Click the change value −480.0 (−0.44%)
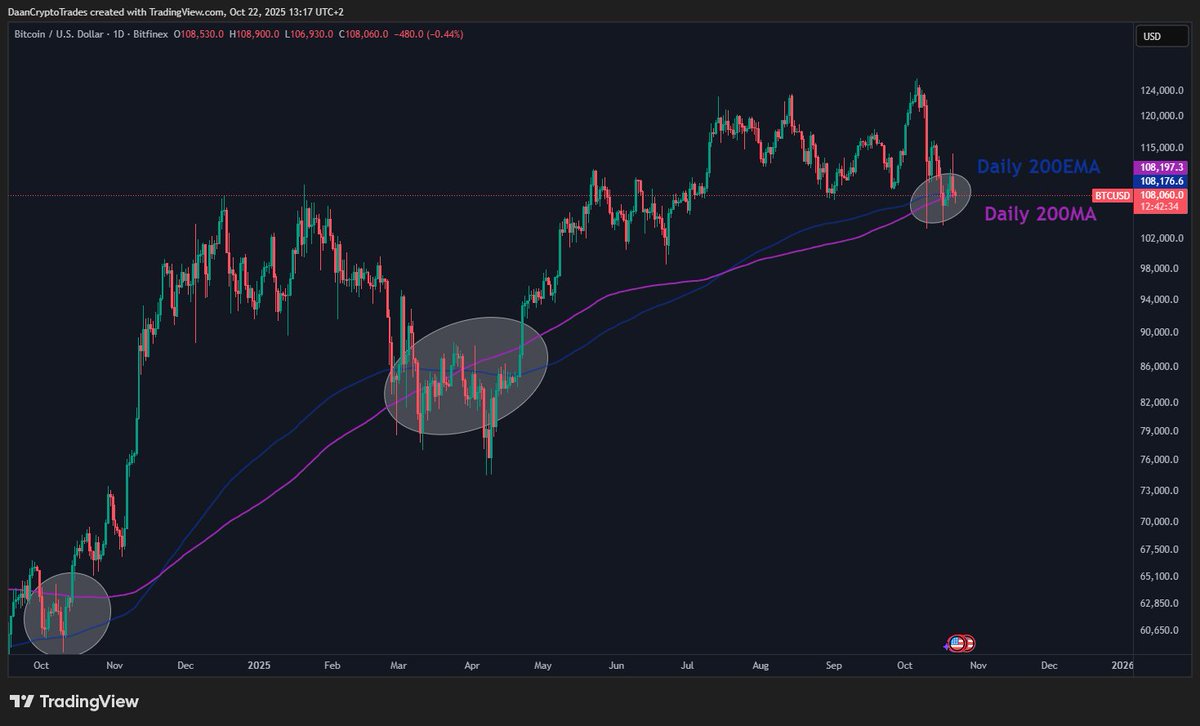Image resolution: width=1200 pixels, height=726 pixels. [x=429, y=34]
